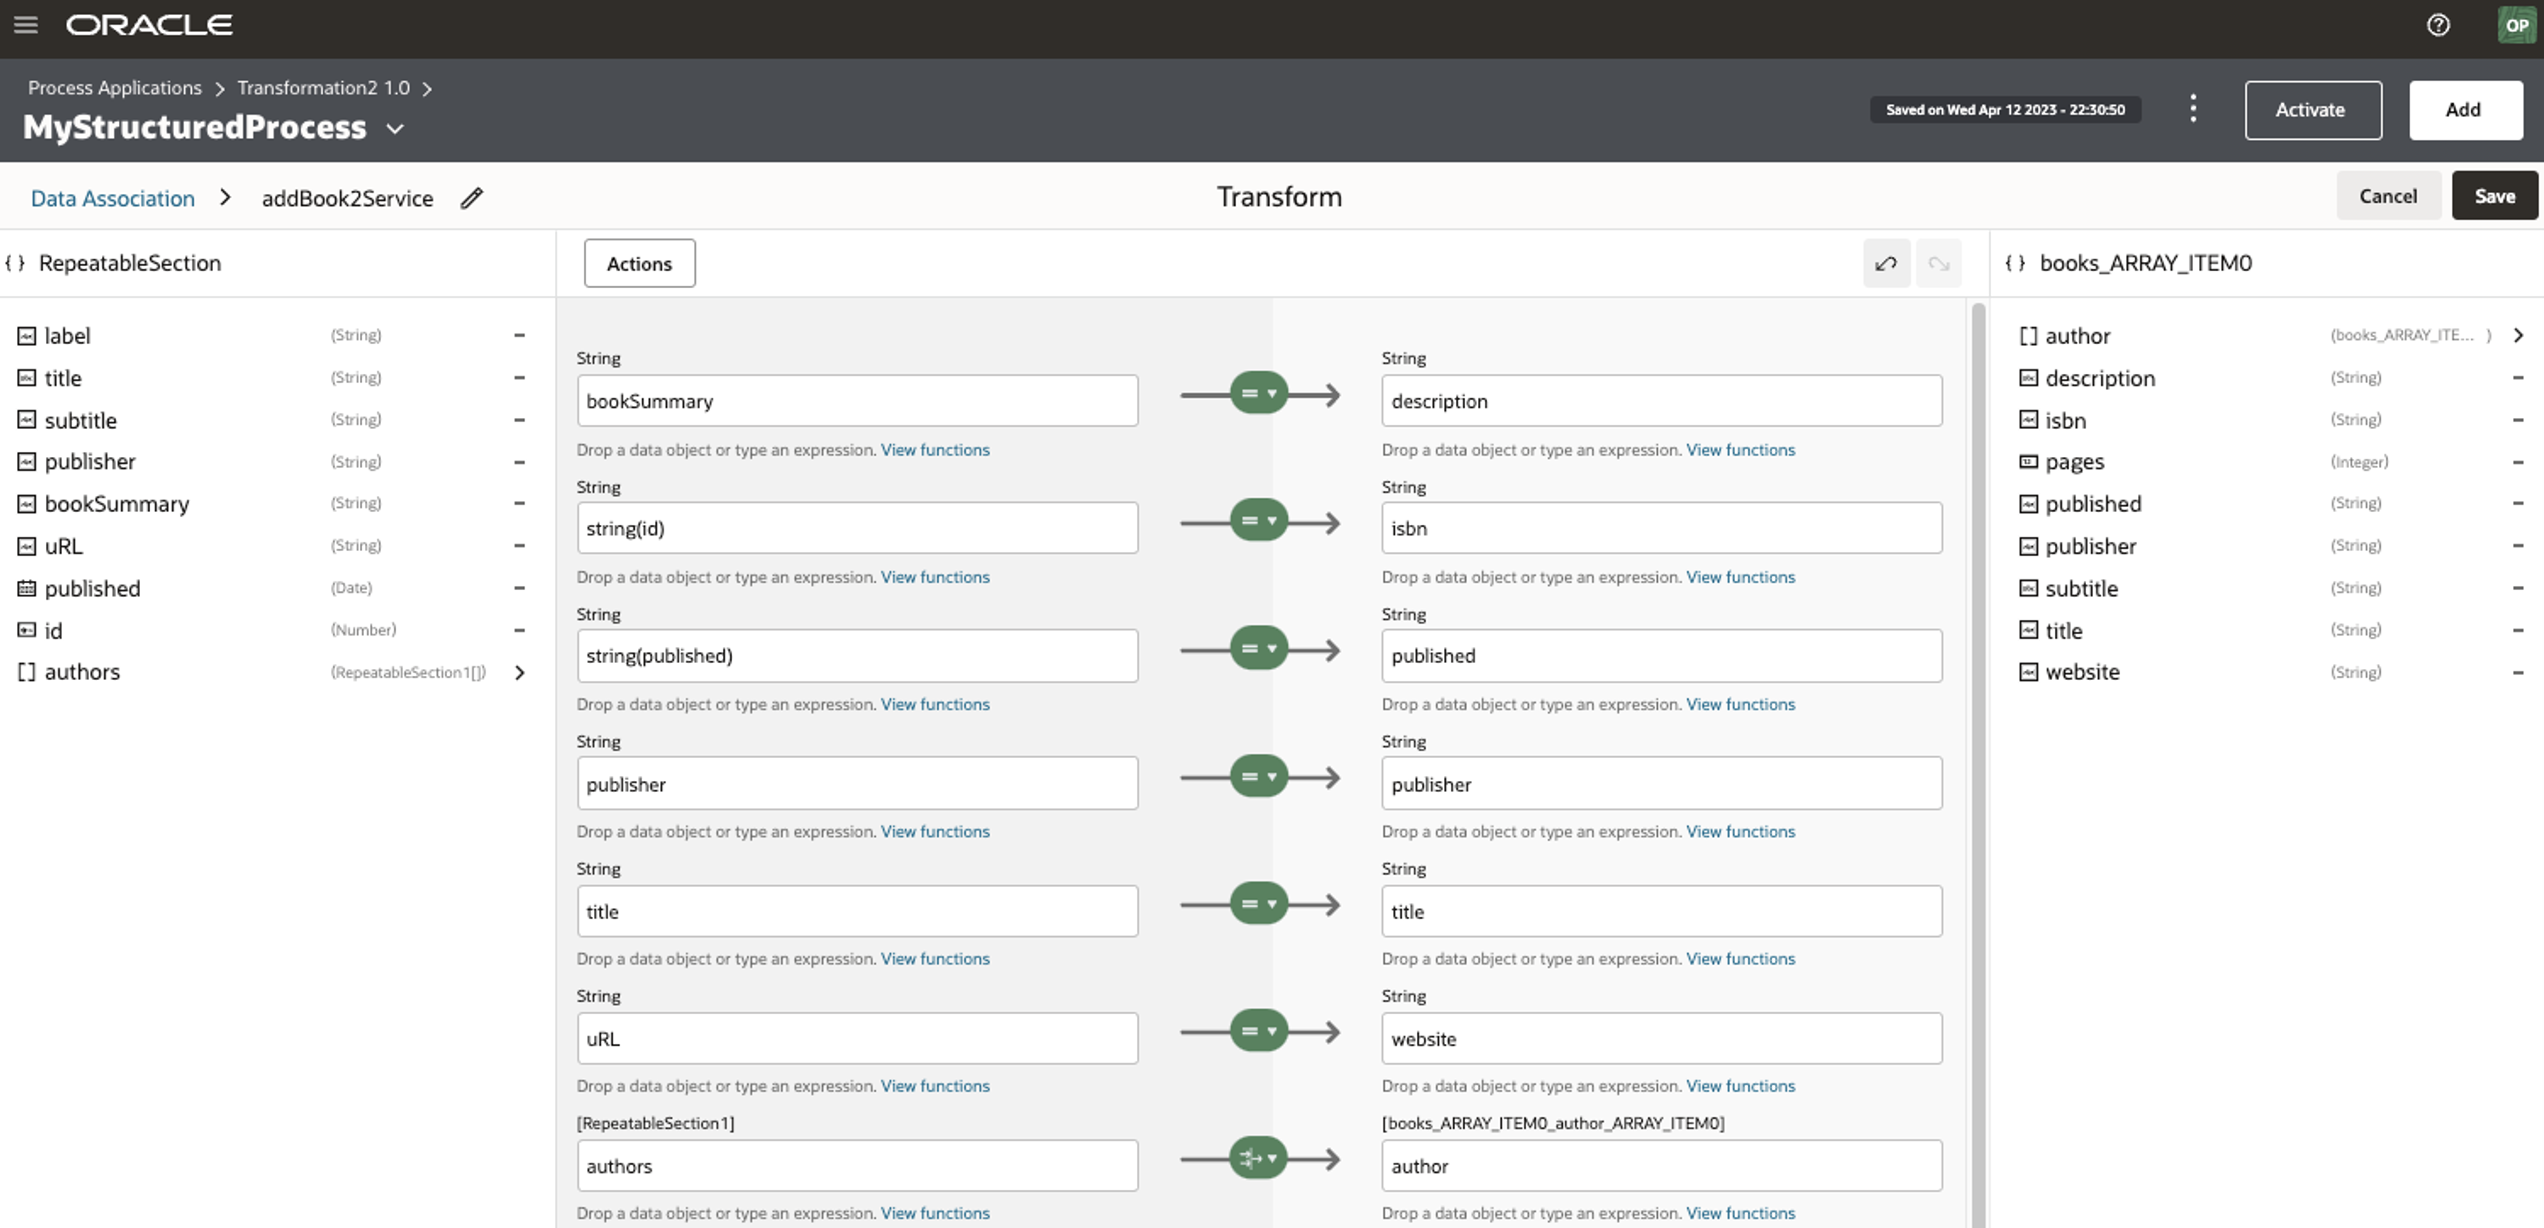Click the Activate button
2544x1228 pixels.
click(x=2312, y=110)
